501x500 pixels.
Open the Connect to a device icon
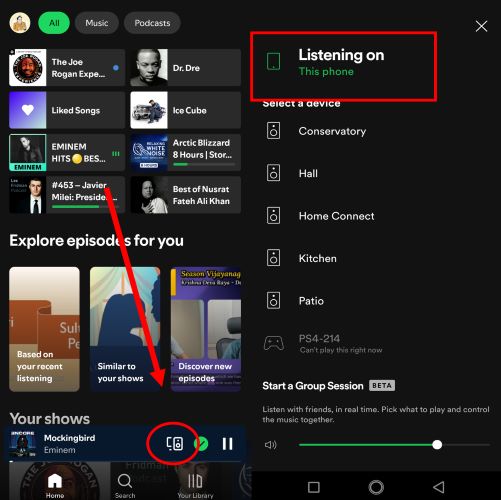(175, 444)
